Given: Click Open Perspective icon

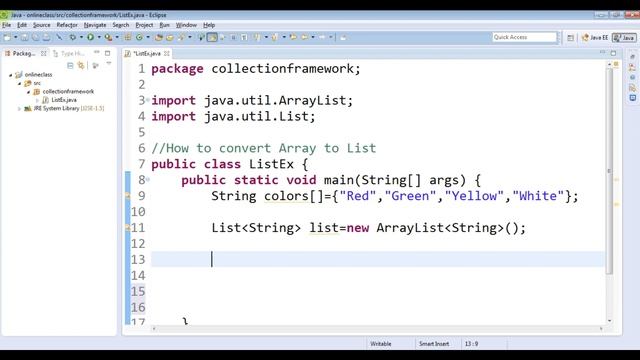Looking at the screenshot, I should pos(570,38).
